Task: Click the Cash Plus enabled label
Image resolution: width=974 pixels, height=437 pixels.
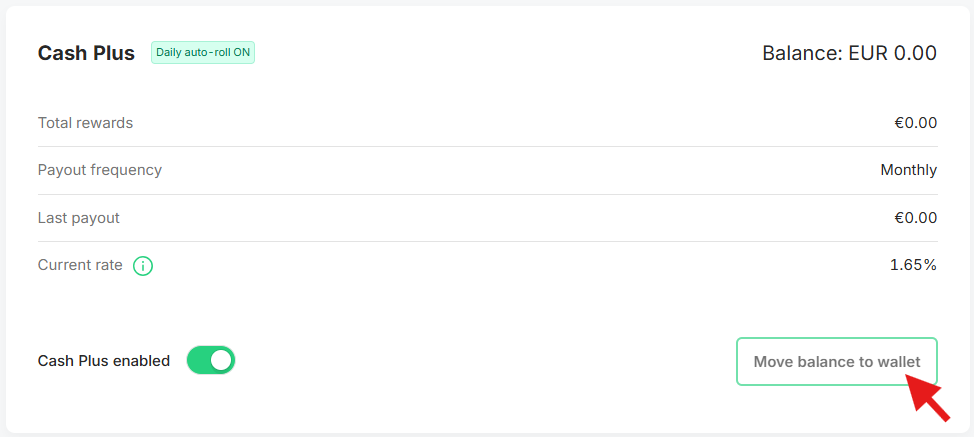Action: [104, 361]
